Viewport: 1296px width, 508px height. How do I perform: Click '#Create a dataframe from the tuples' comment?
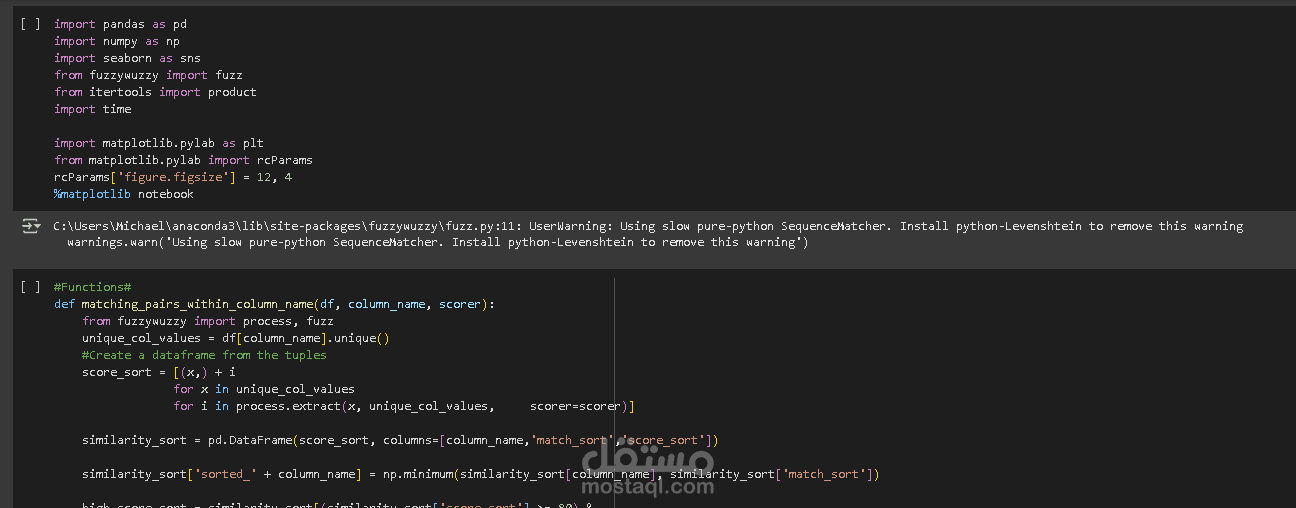pyautogui.click(x=204, y=355)
